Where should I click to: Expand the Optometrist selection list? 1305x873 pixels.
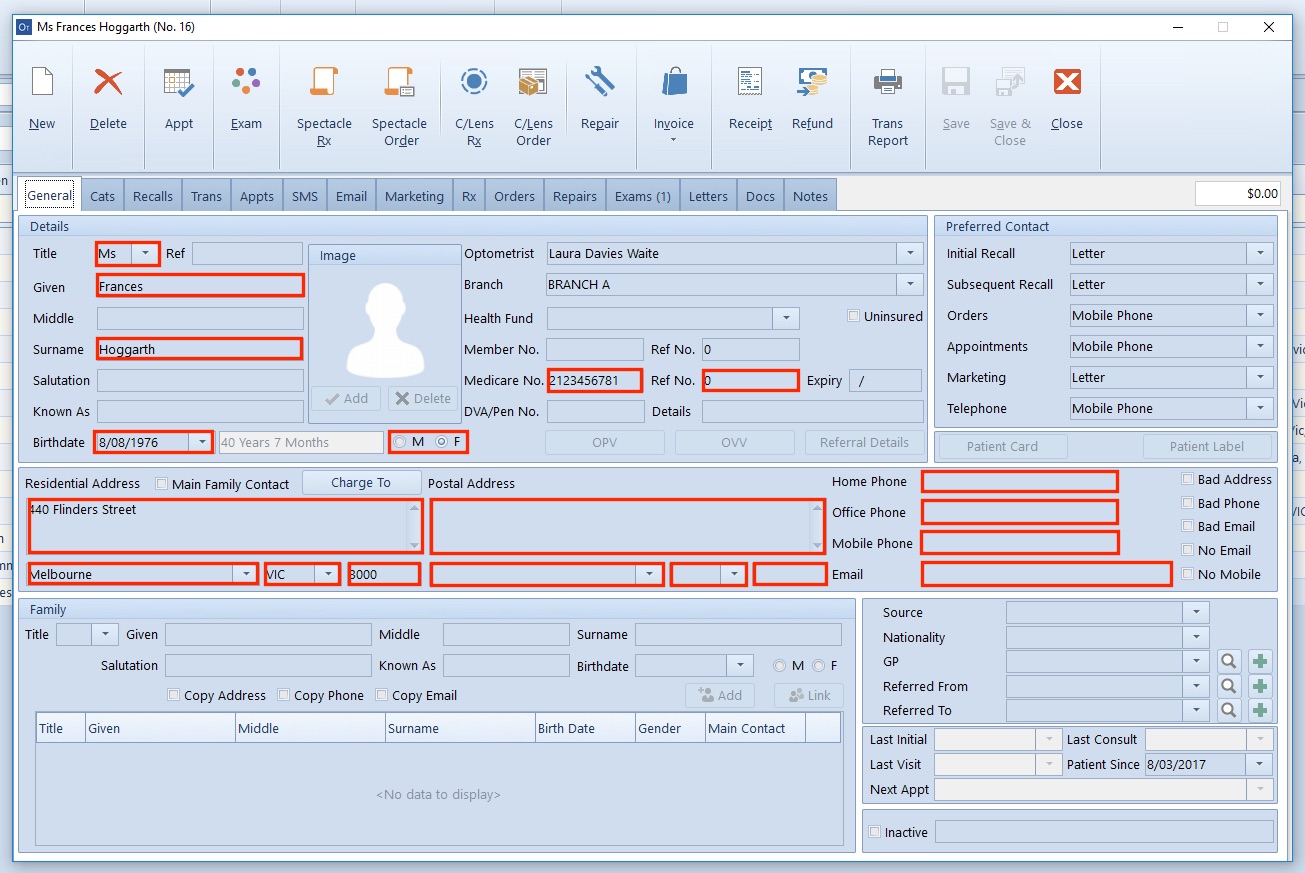click(909, 253)
